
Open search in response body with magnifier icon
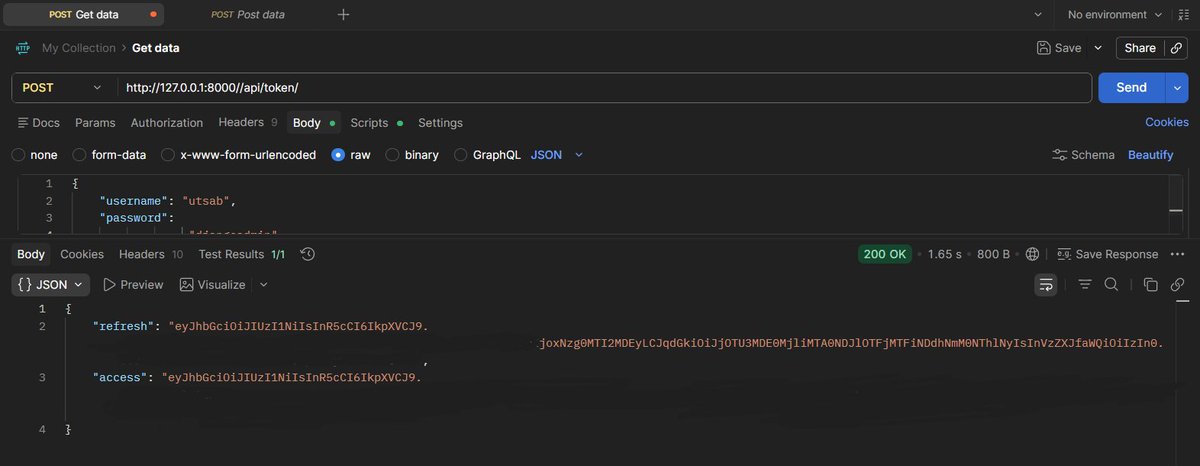click(1111, 285)
